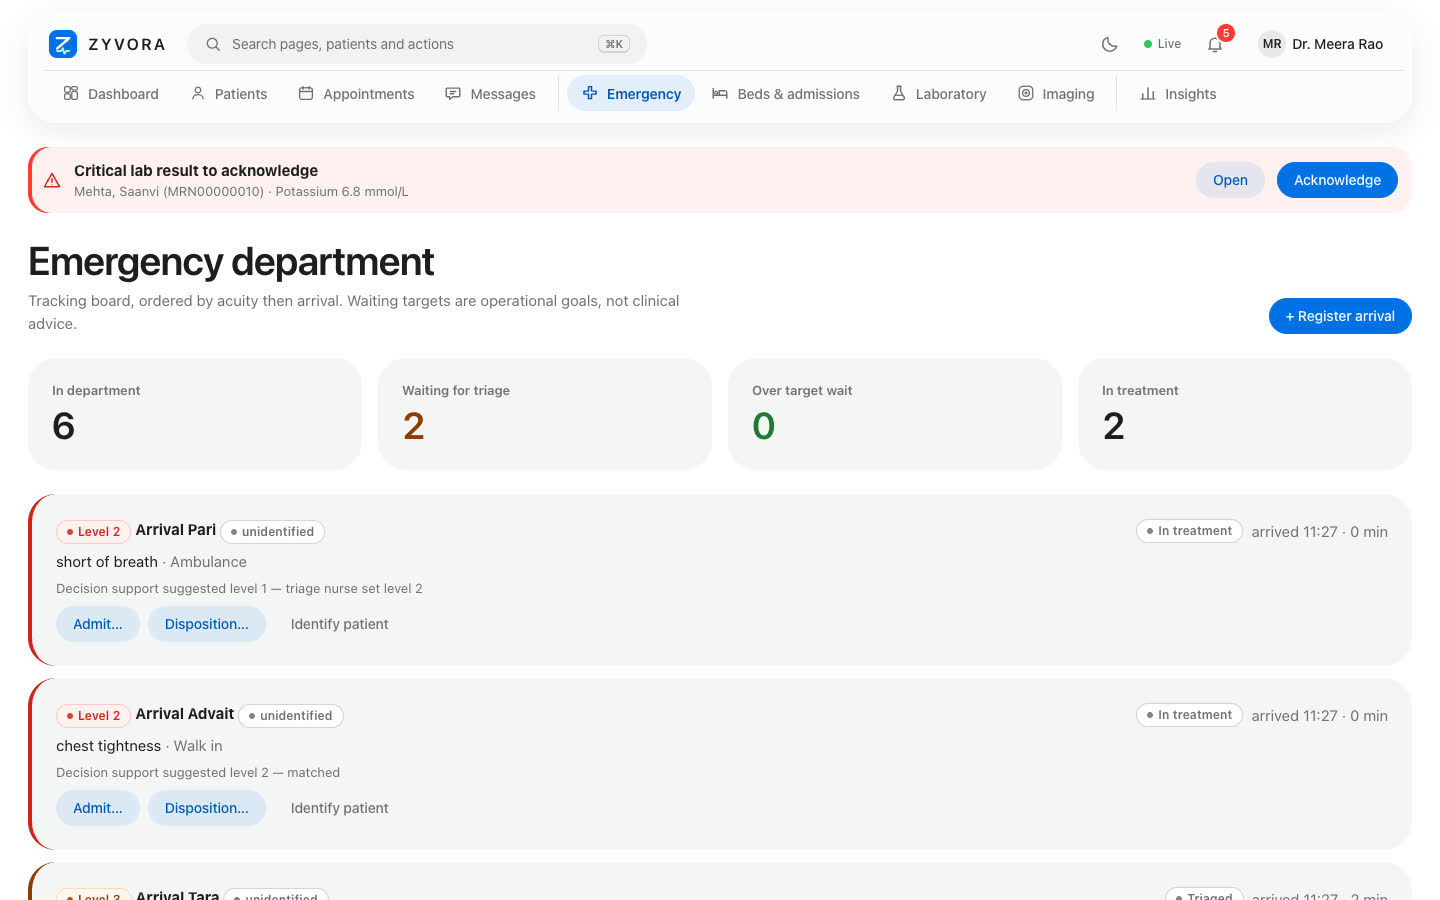The height and width of the screenshot is (900, 1440).
Task: Click the Insights bar chart icon
Action: click(x=1148, y=93)
